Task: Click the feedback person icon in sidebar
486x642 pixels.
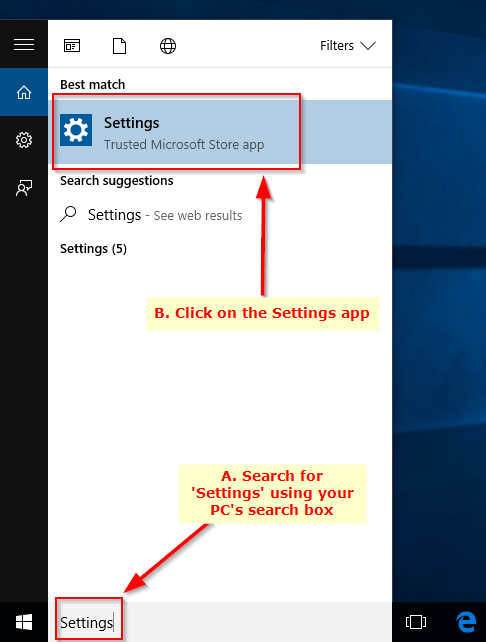Action: [24, 188]
